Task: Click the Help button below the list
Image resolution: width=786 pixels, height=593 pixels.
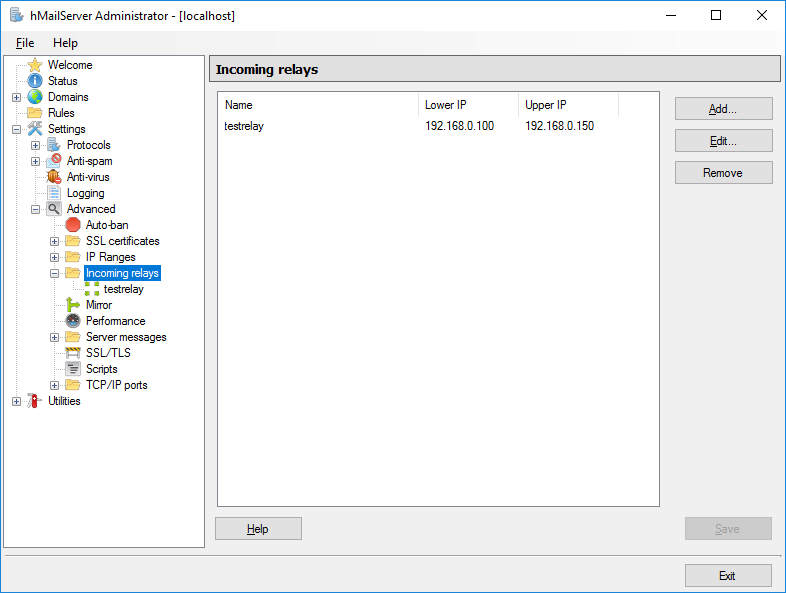Action: click(x=258, y=529)
